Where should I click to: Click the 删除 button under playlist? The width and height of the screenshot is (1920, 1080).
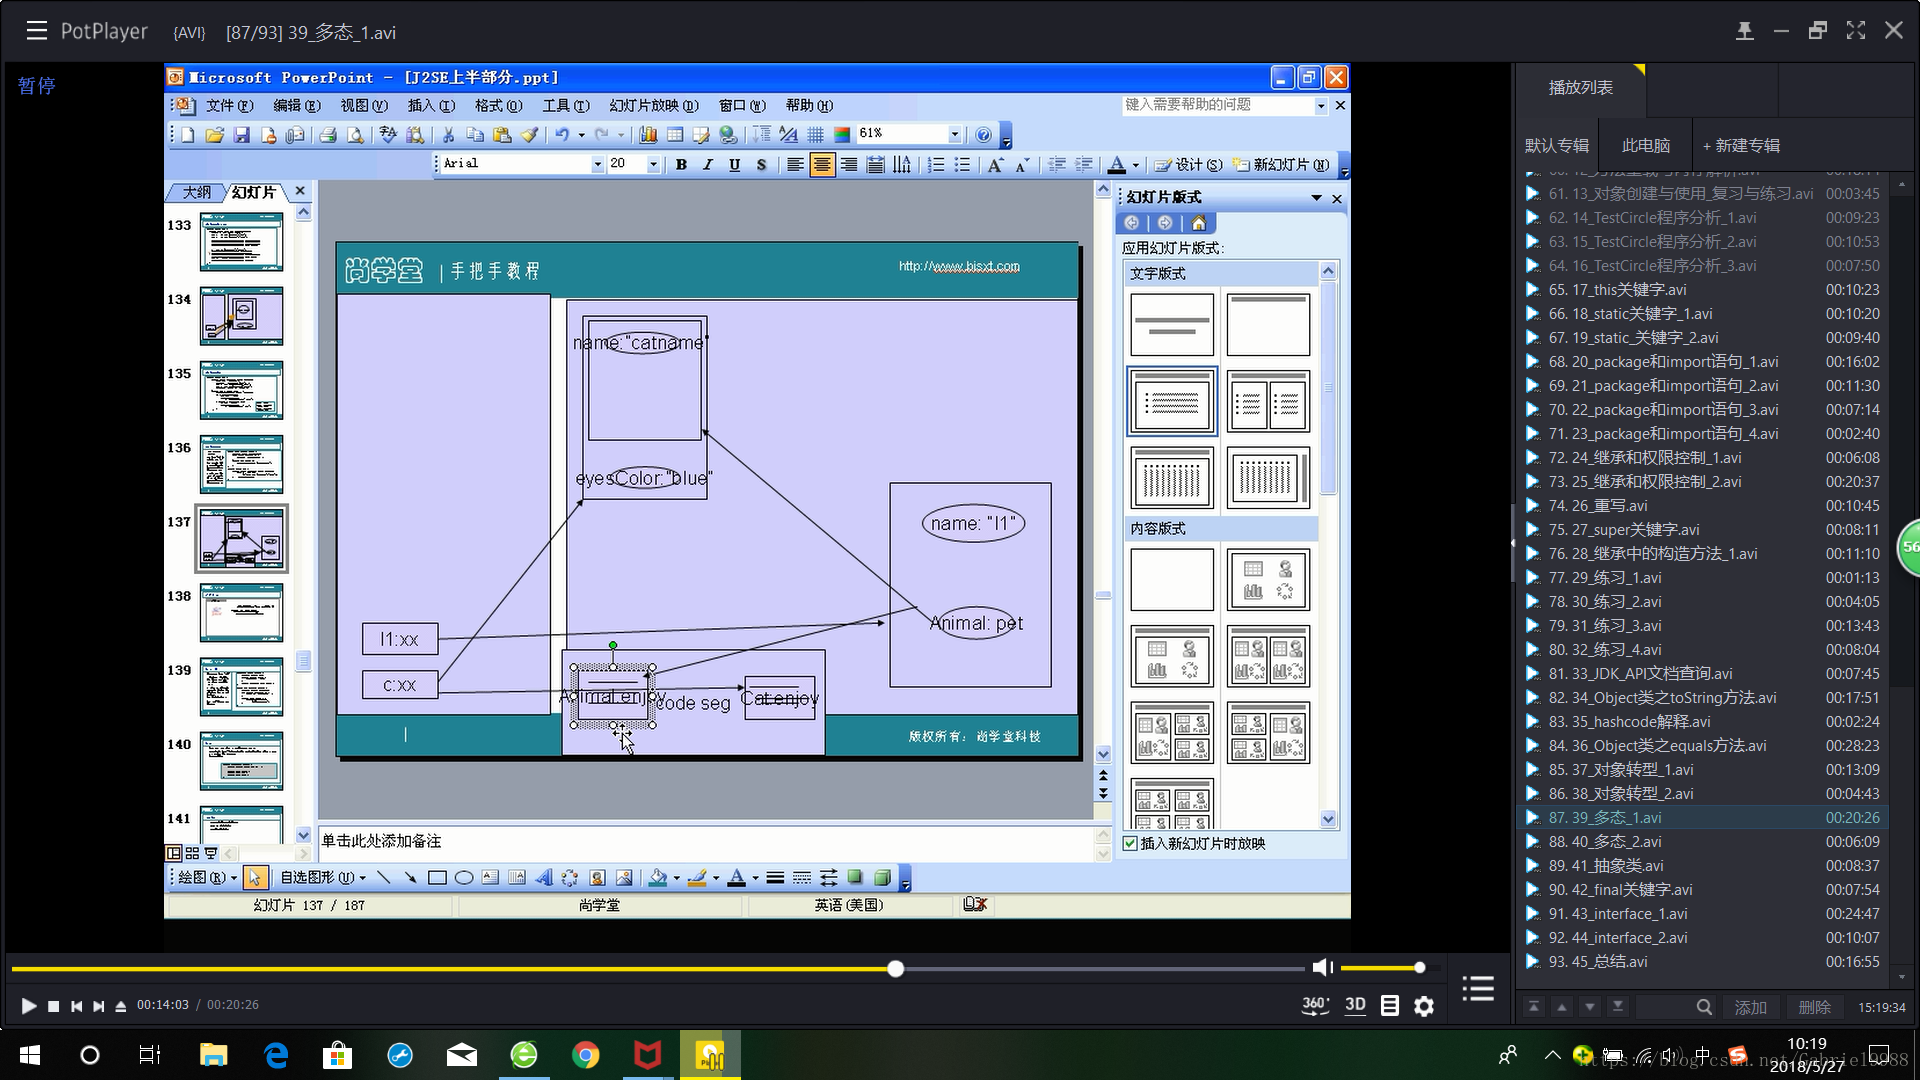[x=1815, y=1007]
